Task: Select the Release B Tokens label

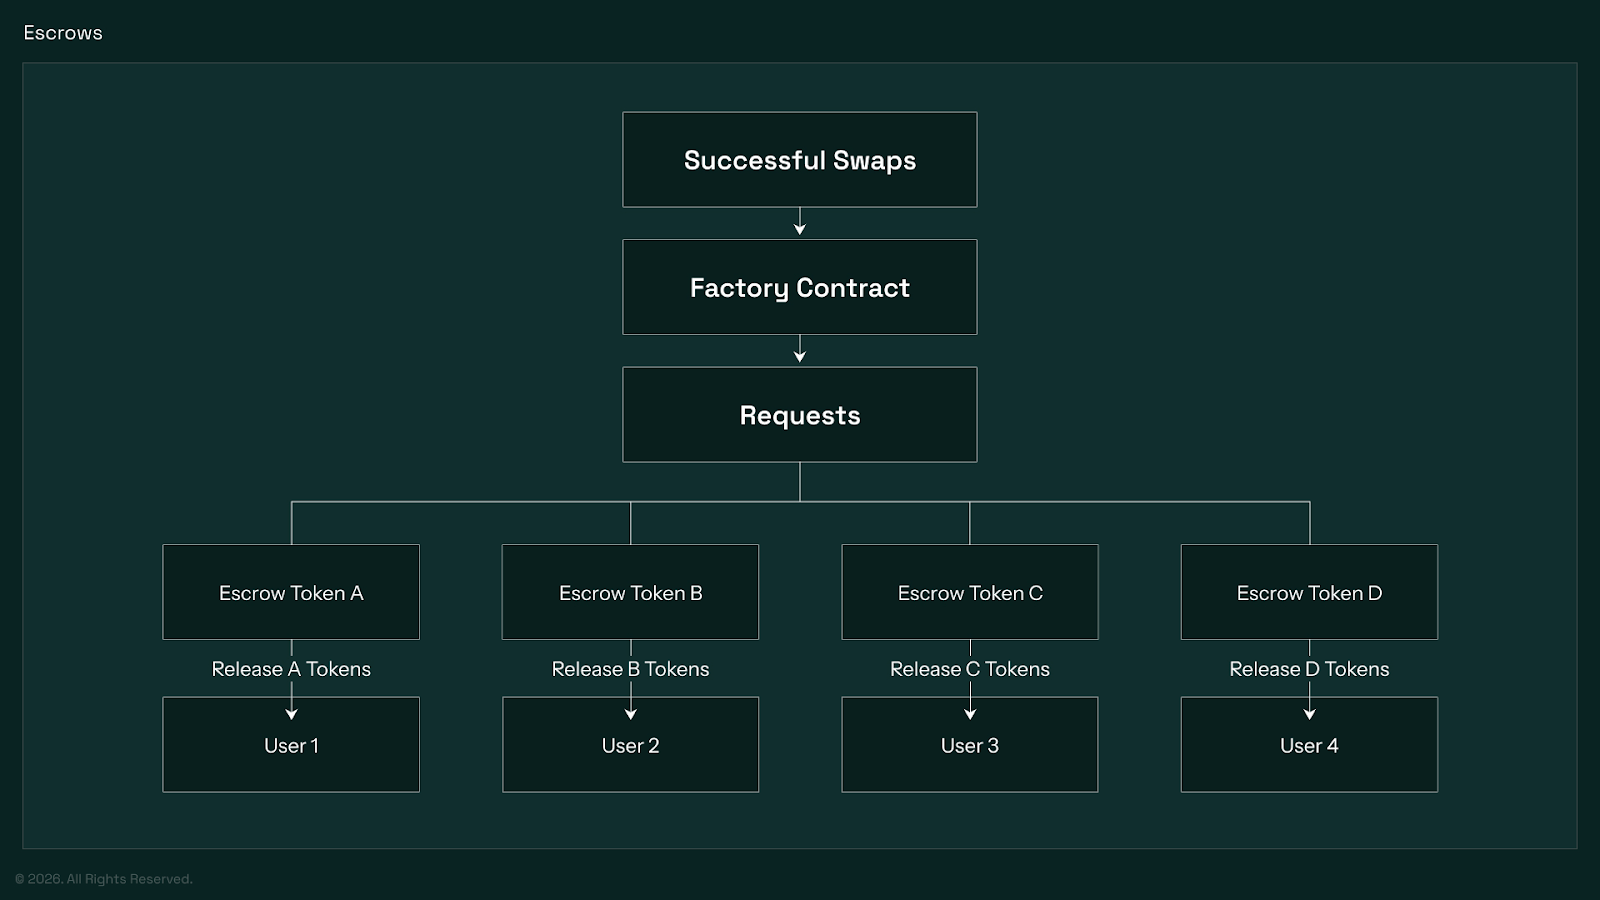Action: [630, 669]
